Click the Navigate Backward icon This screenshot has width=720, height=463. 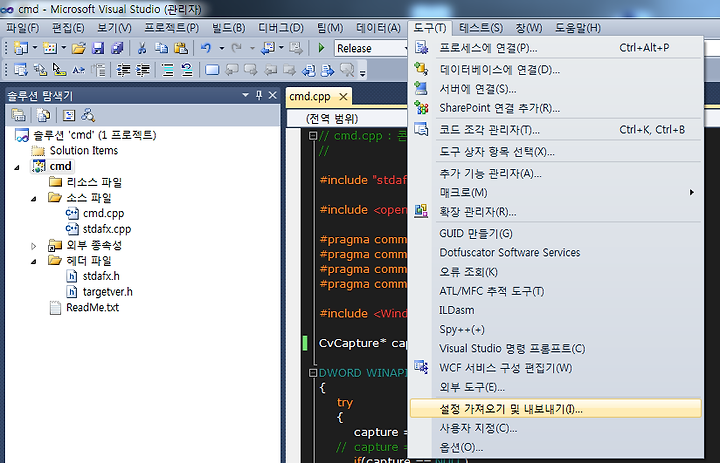click(x=268, y=48)
